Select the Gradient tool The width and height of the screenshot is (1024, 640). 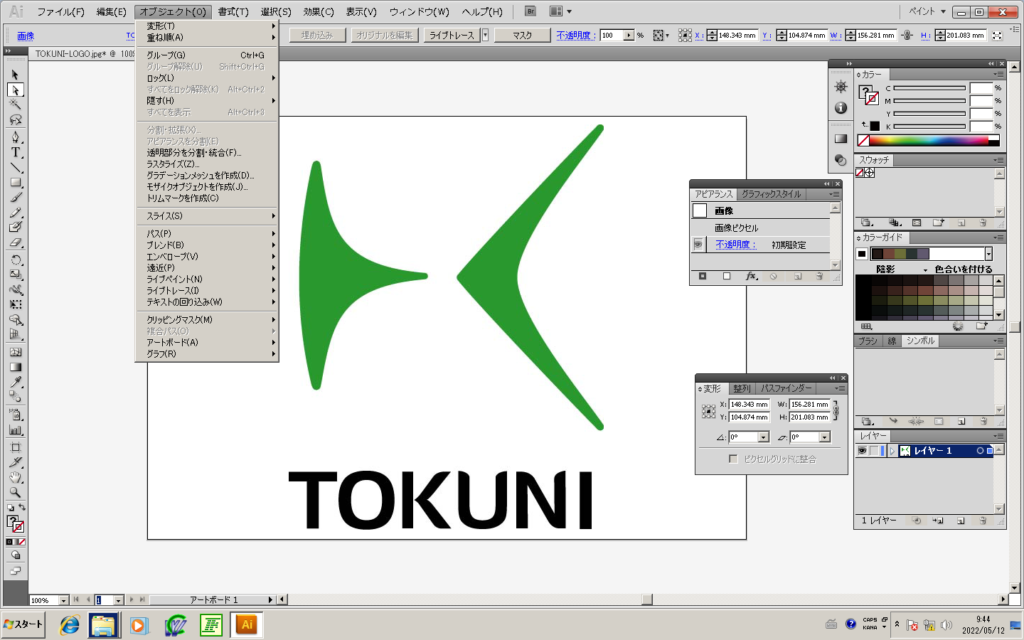[x=15, y=367]
